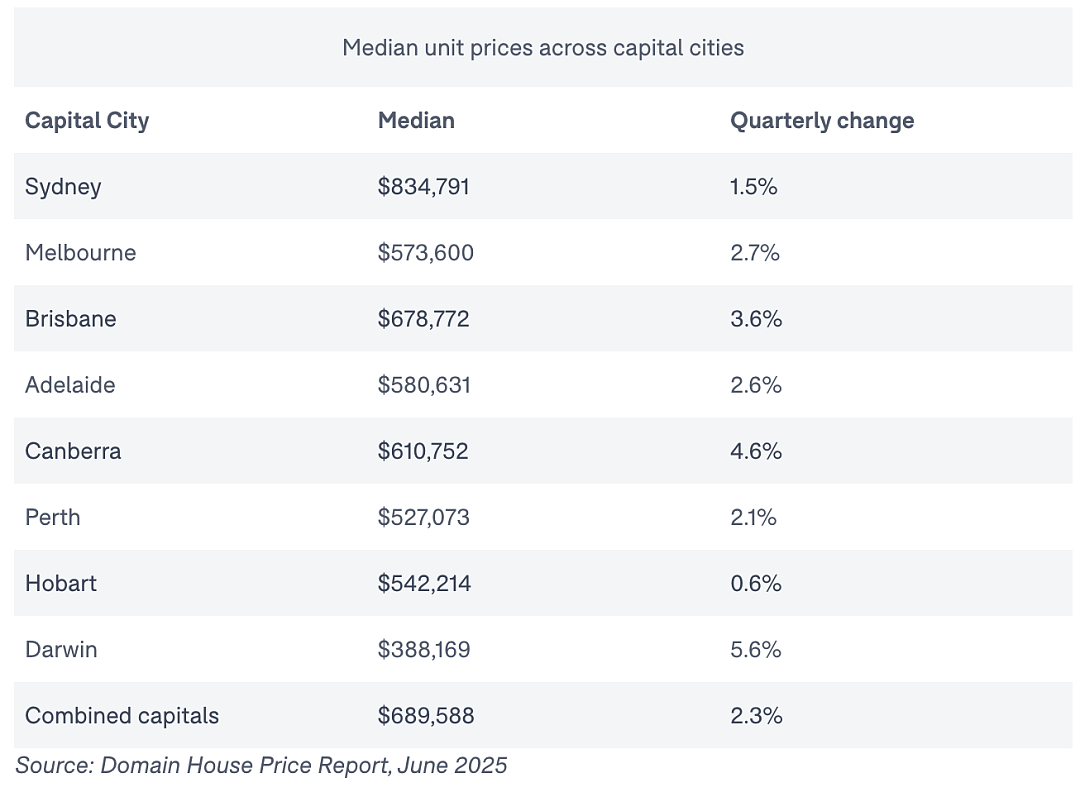This screenshot has width=1080, height=792.
Task: Select the Melbourne row label
Action: [81, 253]
